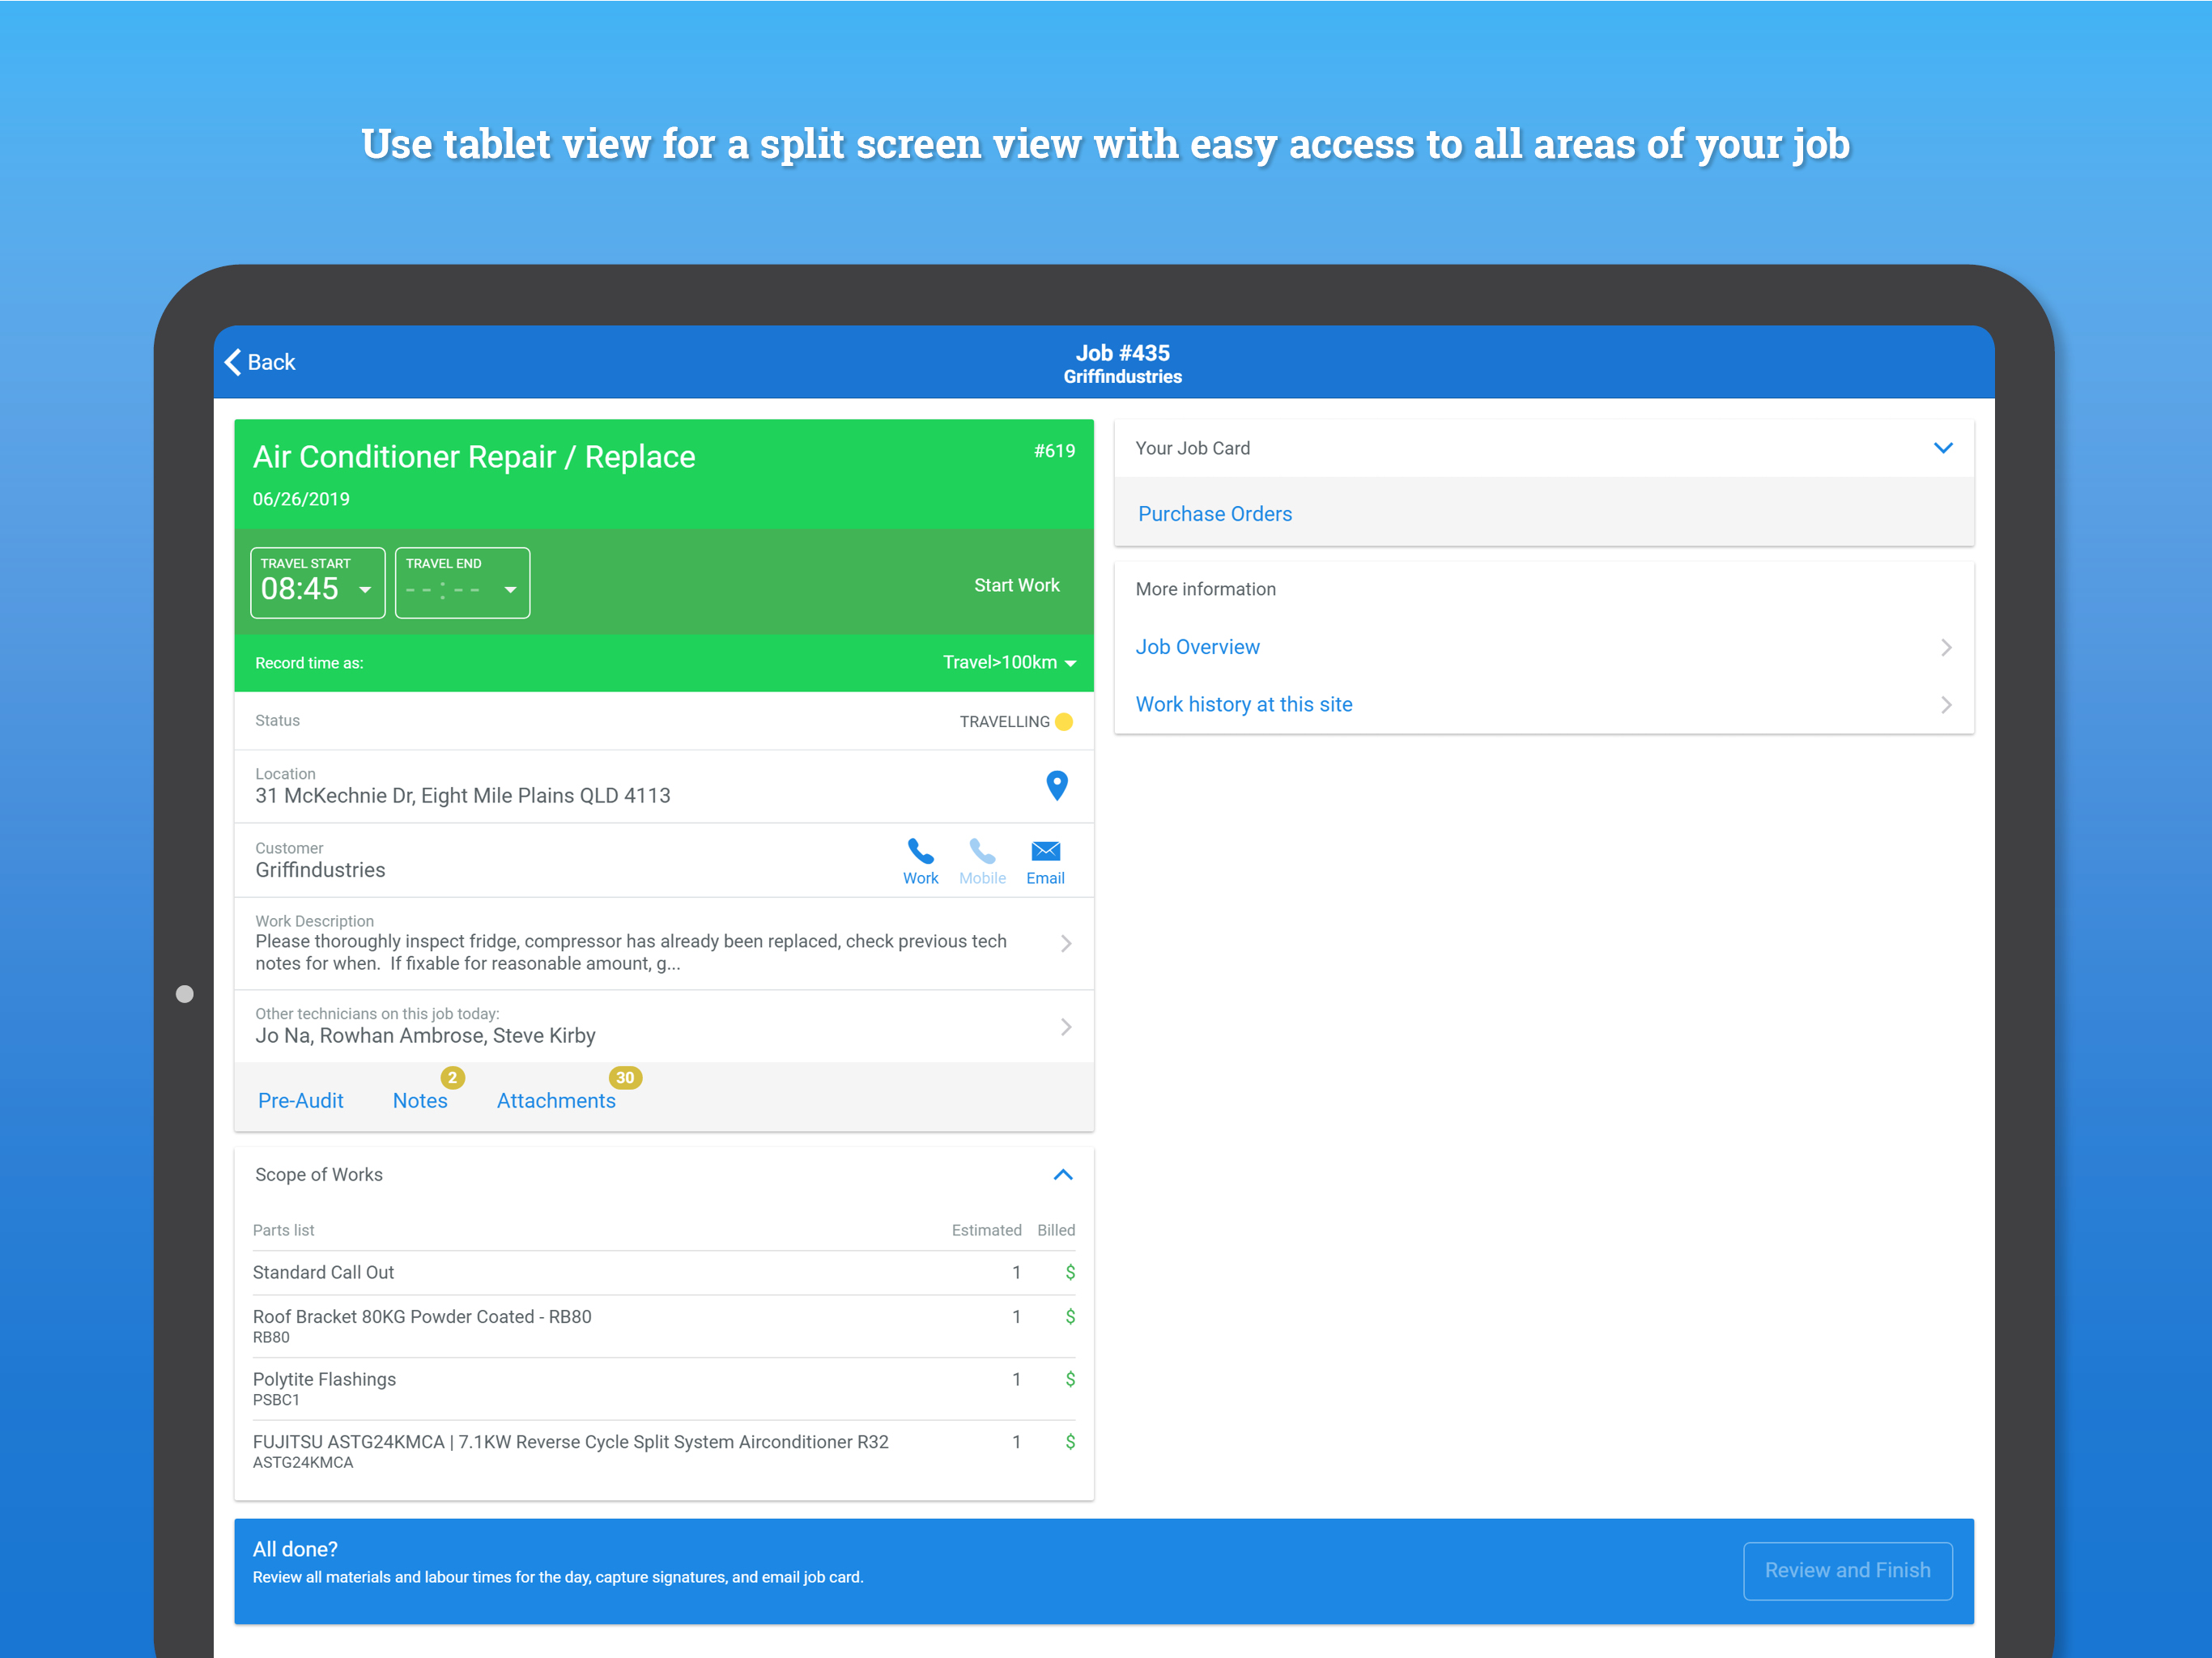Image resolution: width=2212 pixels, height=1658 pixels.
Task: Collapse the Scope of Works section
Action: [1062, 1175]
